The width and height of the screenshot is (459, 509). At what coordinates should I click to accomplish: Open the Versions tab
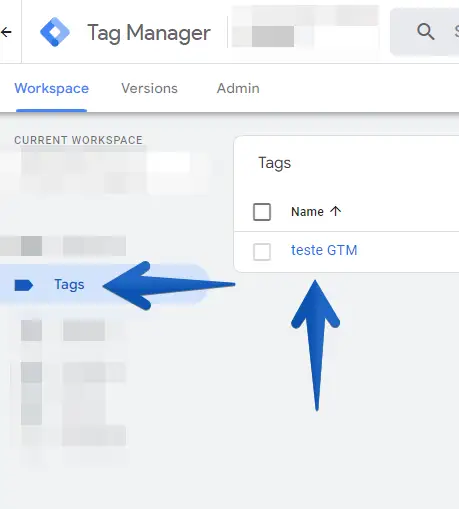click(149, 89)
